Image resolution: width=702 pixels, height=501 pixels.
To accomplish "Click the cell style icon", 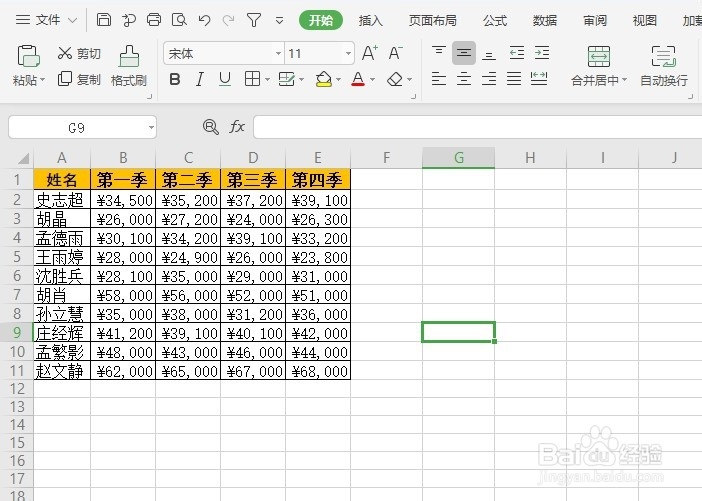I will click(287, 79).
